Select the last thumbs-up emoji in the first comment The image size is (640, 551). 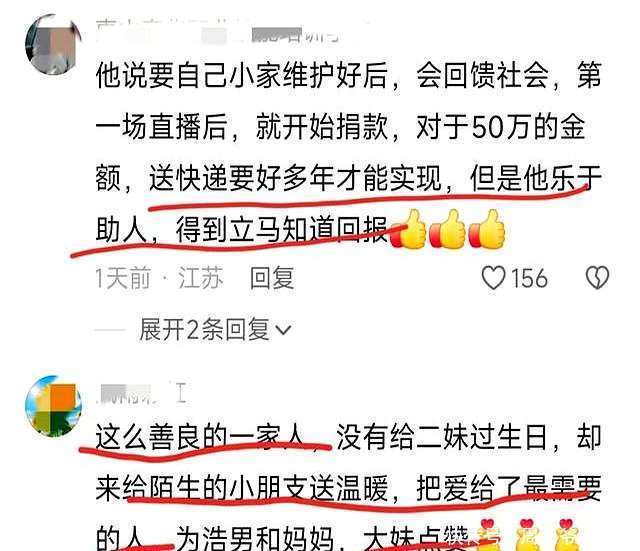(487, 229)
